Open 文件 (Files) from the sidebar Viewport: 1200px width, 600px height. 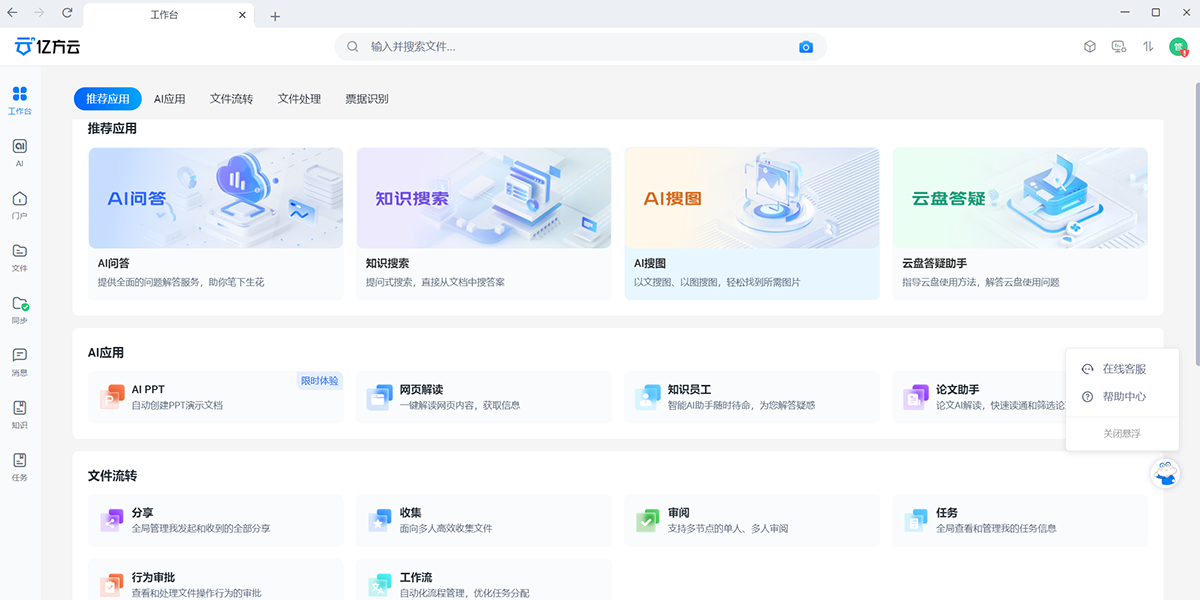click(x=19, y=257)
